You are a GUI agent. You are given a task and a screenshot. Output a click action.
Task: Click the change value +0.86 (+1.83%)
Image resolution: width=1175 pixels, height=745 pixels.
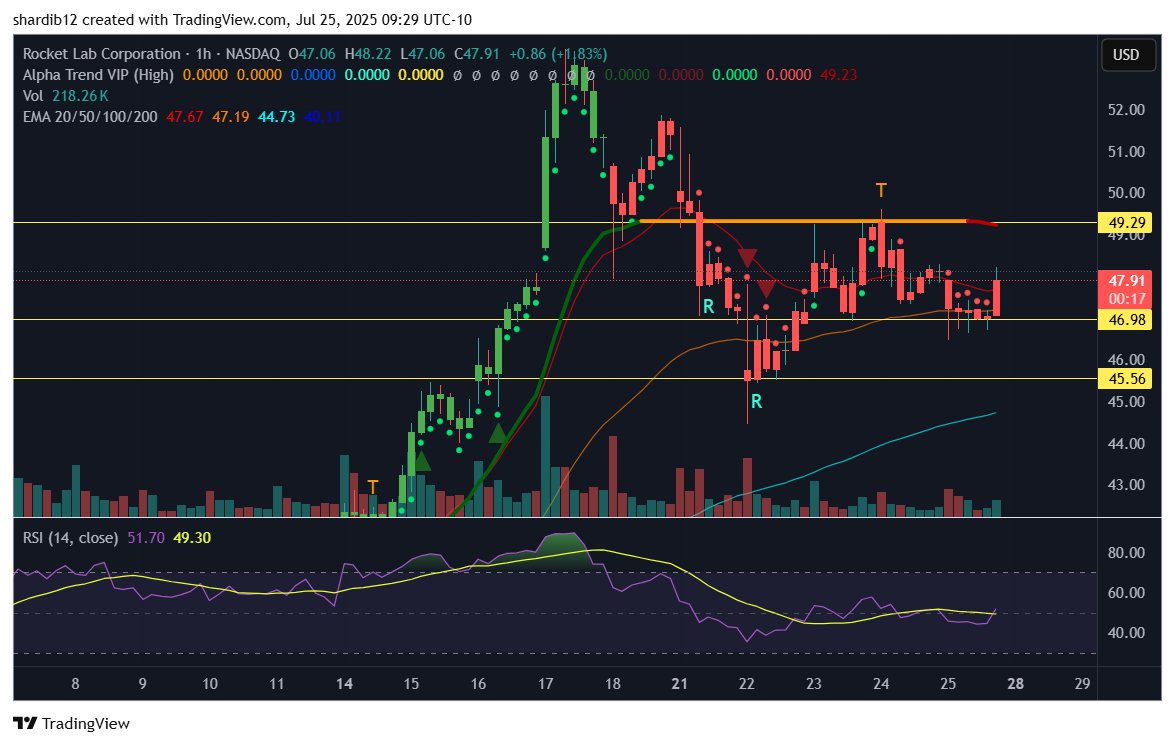[558, 54]
